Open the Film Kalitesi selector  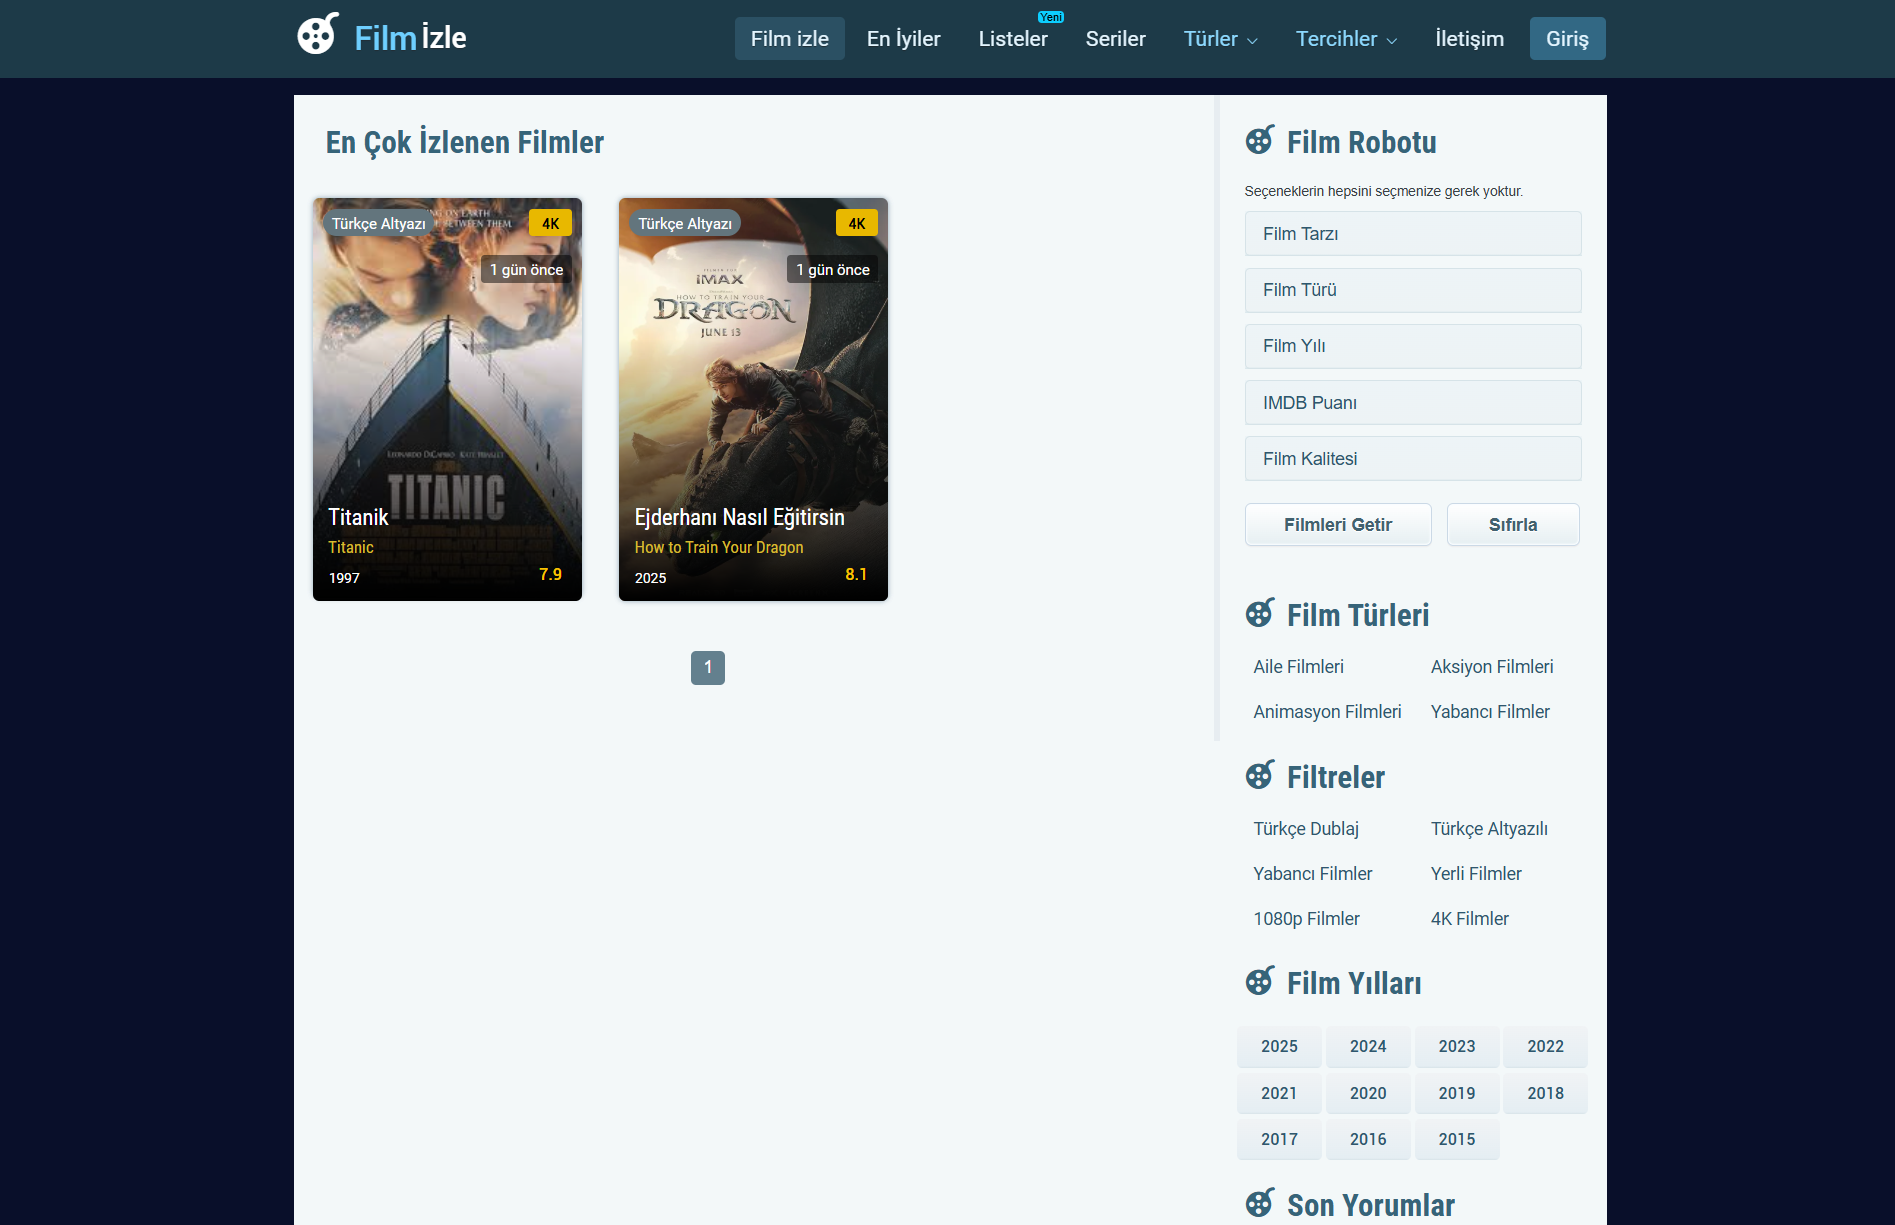(1412, 458)
